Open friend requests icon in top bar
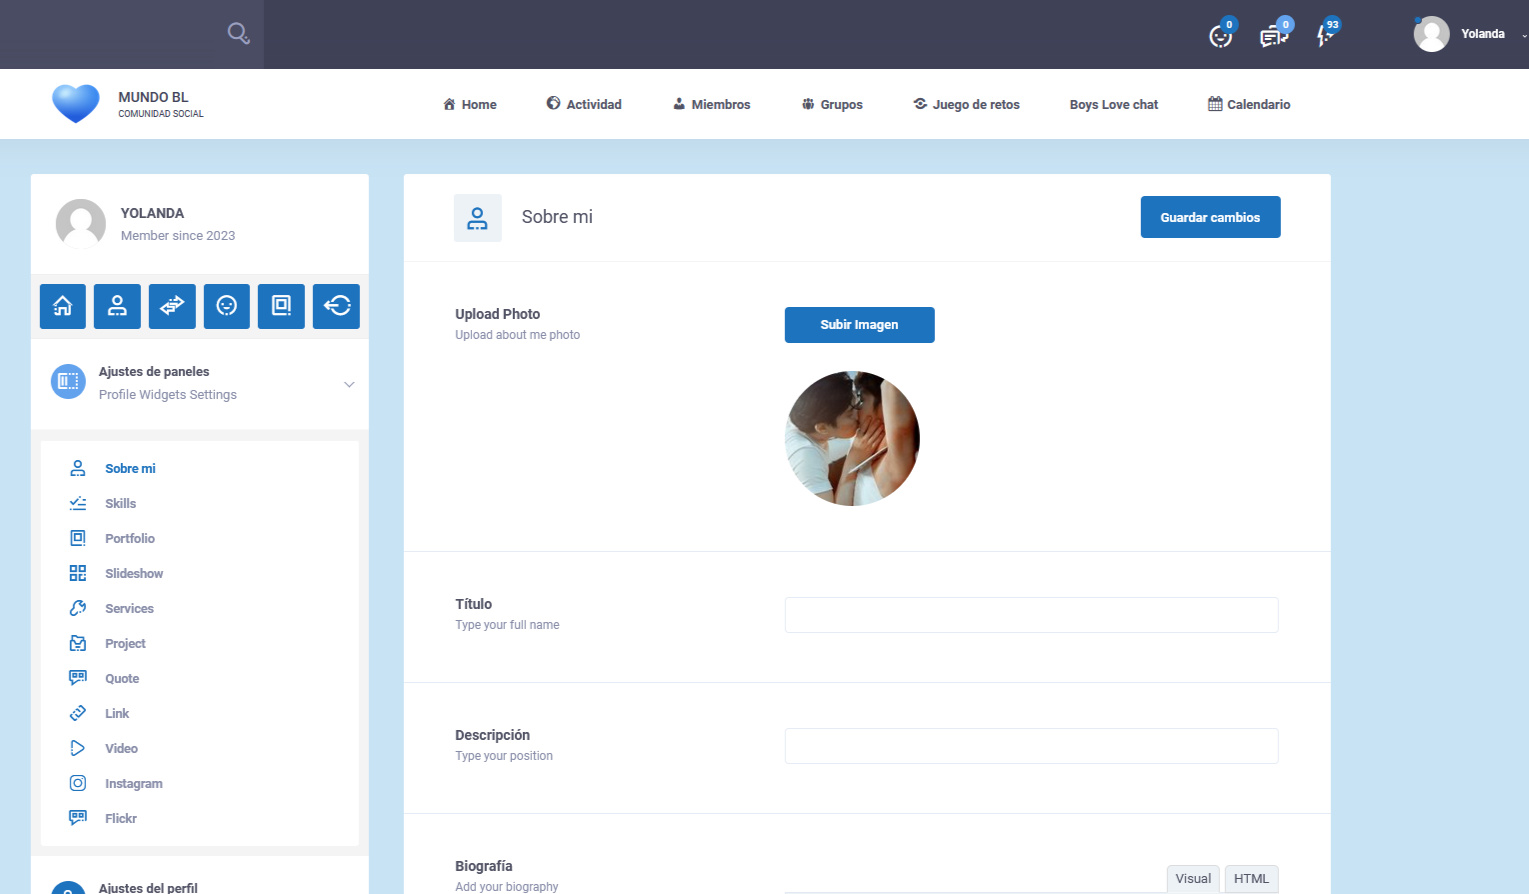Image resolution: width=1529 pixels, height=894 pixels. click(x=1220, y=36)
